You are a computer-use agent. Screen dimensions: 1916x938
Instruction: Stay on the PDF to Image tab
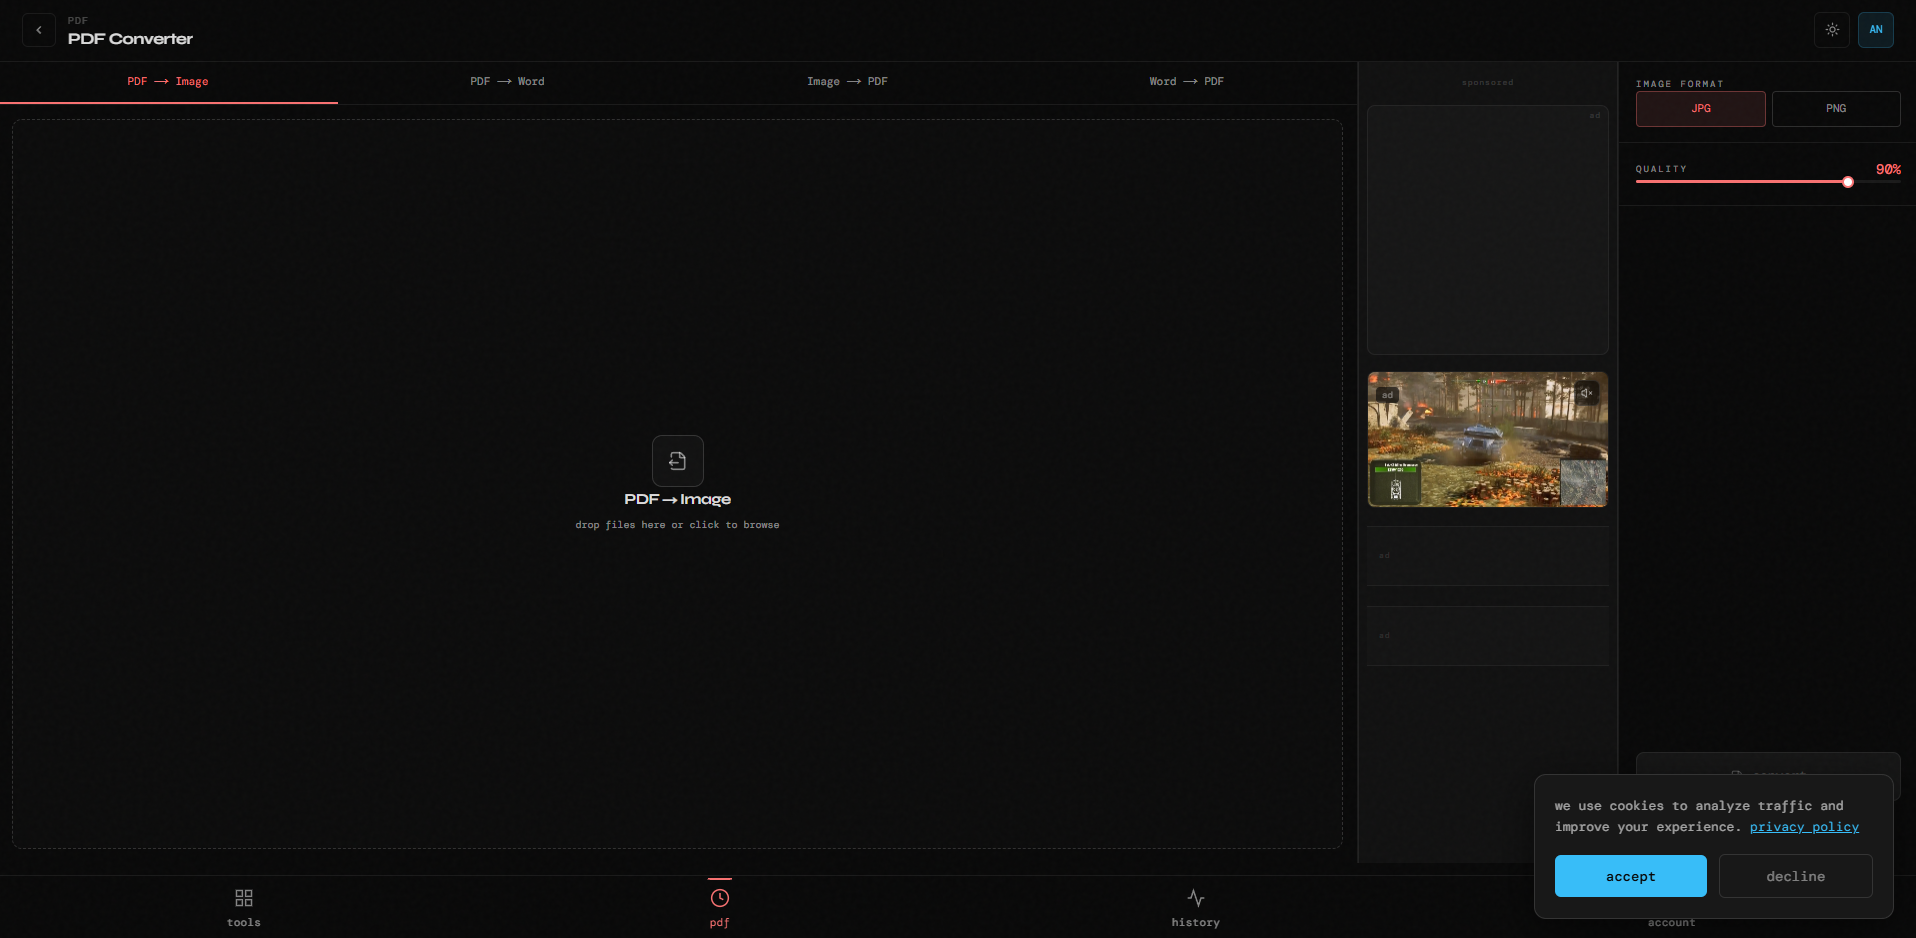(x=168, y=81)
